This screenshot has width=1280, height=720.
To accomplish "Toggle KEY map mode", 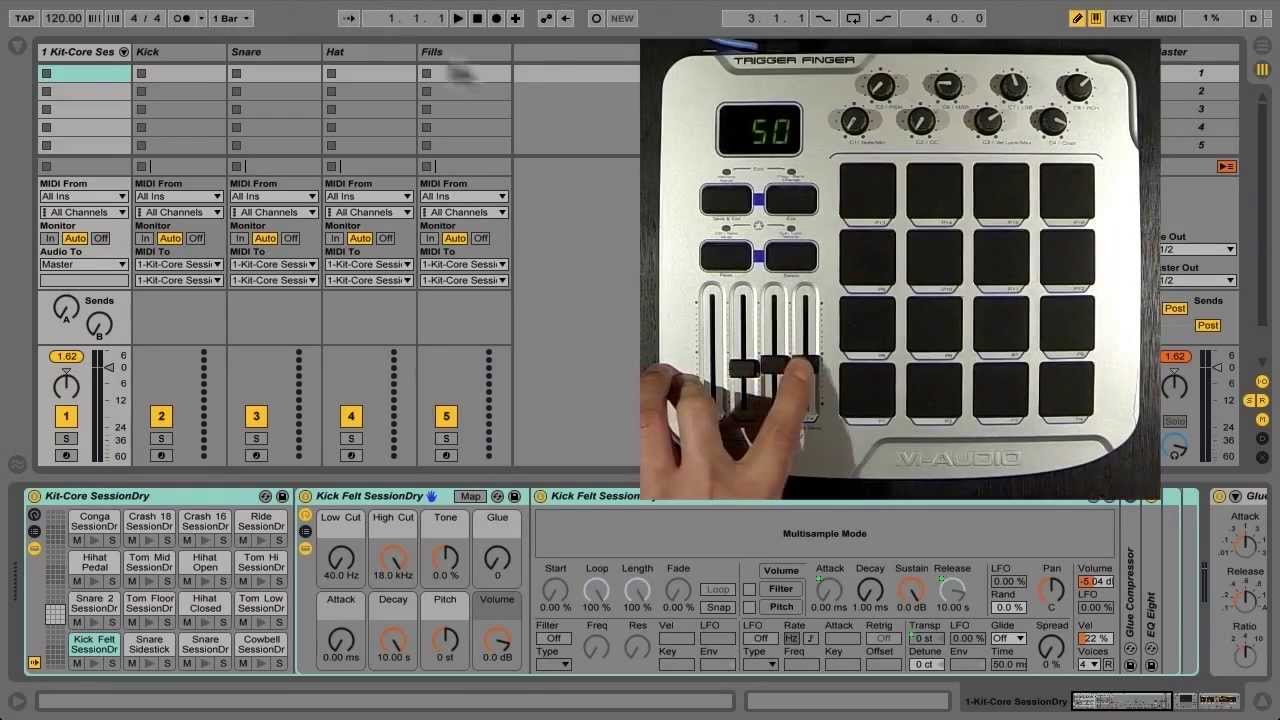I will [1123, 18].
